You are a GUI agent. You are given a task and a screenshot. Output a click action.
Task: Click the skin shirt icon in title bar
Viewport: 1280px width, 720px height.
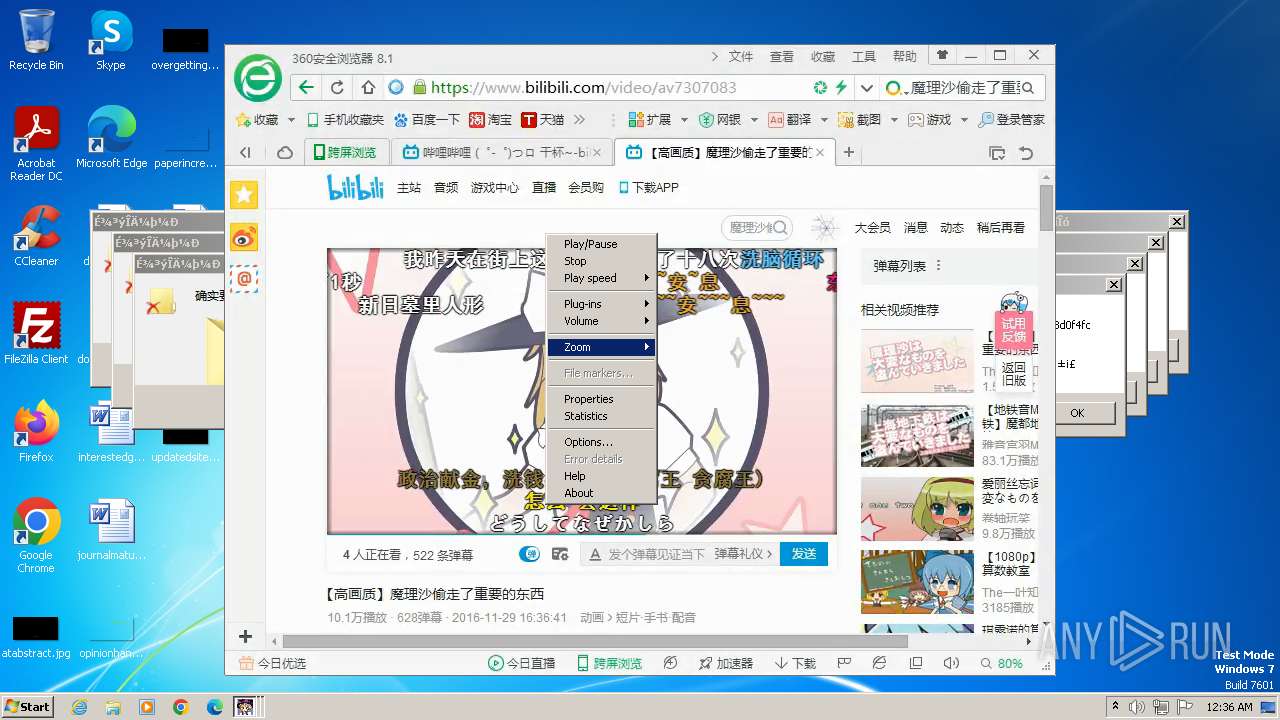click(941, 55)
